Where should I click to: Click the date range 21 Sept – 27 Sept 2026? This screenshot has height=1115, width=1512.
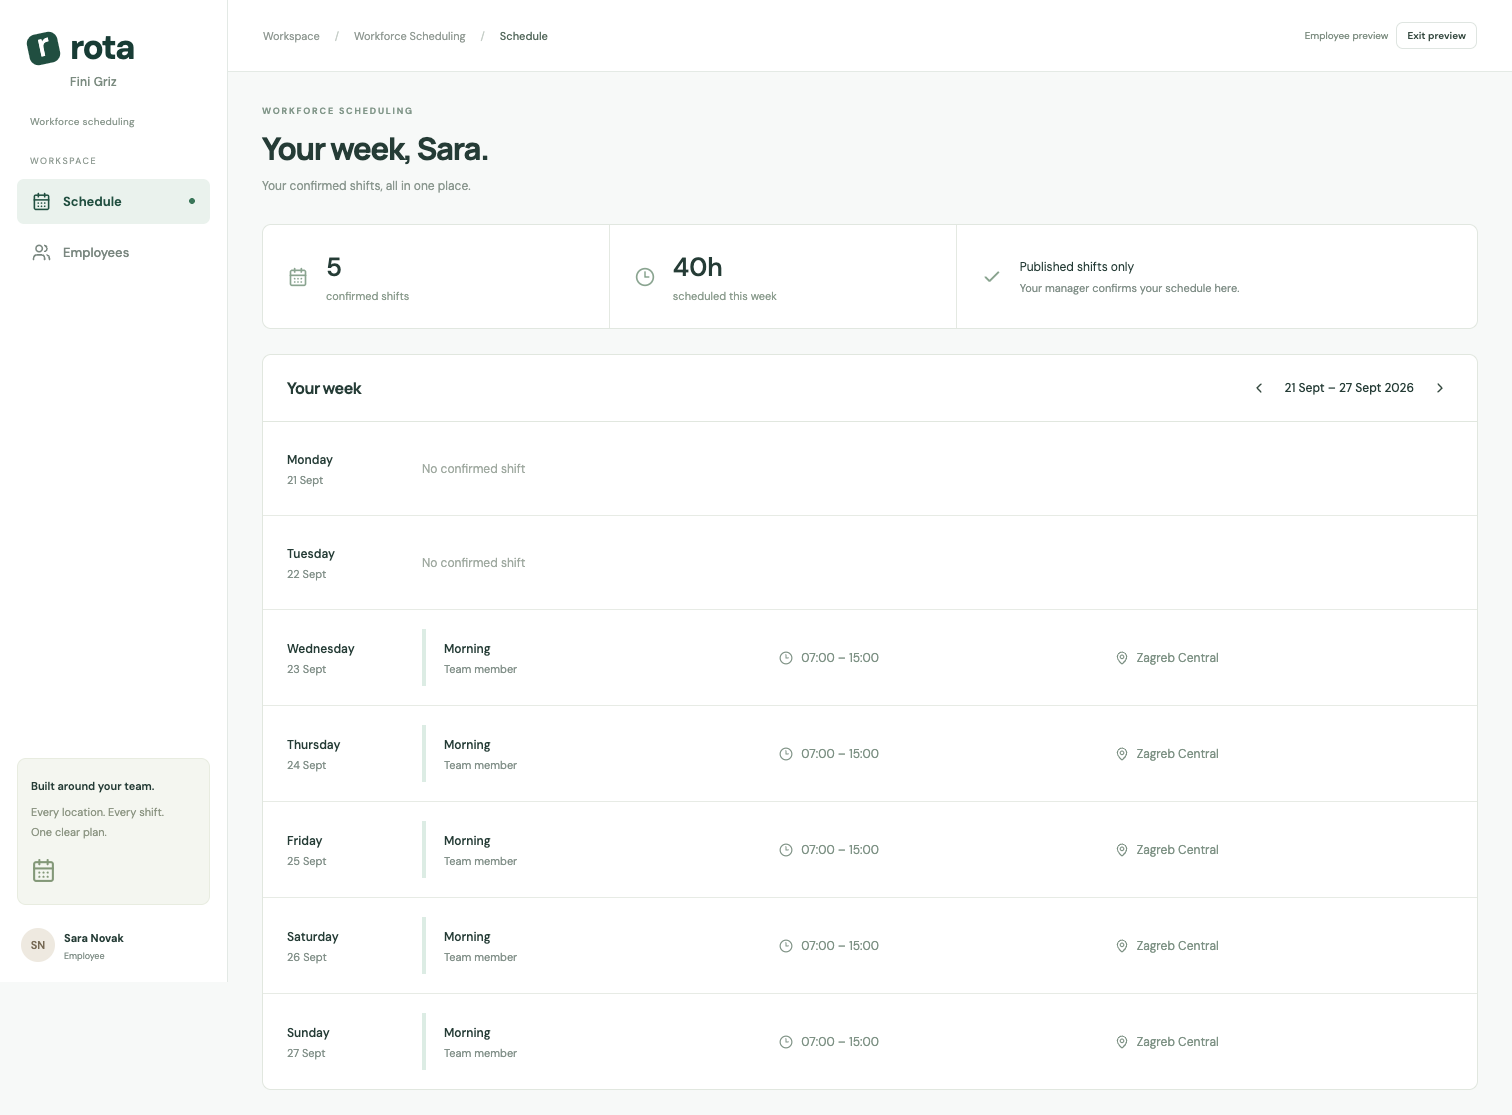coord(1349,388)
